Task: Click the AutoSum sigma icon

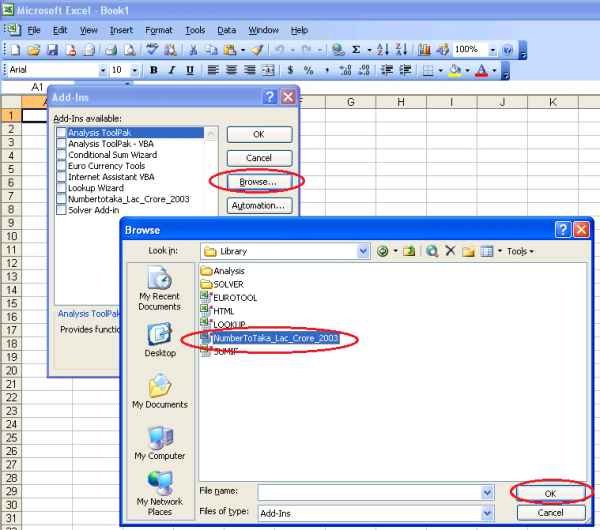Action: (356, 50)
